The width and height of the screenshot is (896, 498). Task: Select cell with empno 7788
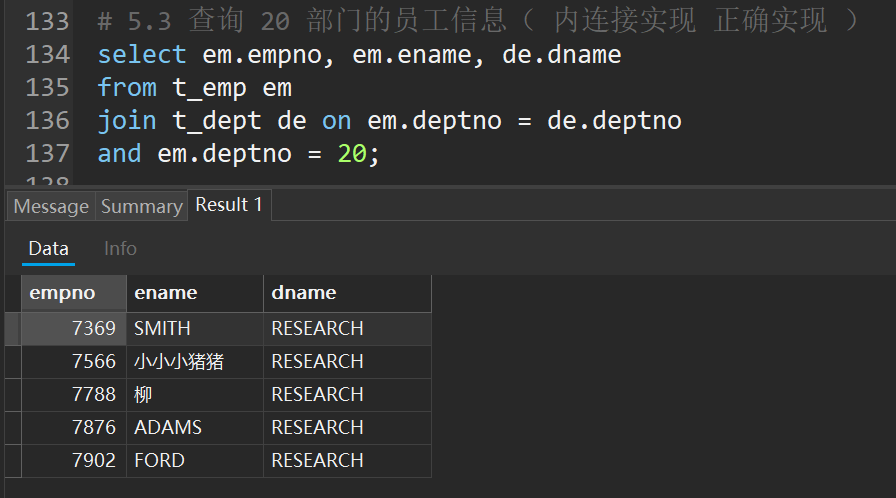pyautogui.click(x=74, y=395)
